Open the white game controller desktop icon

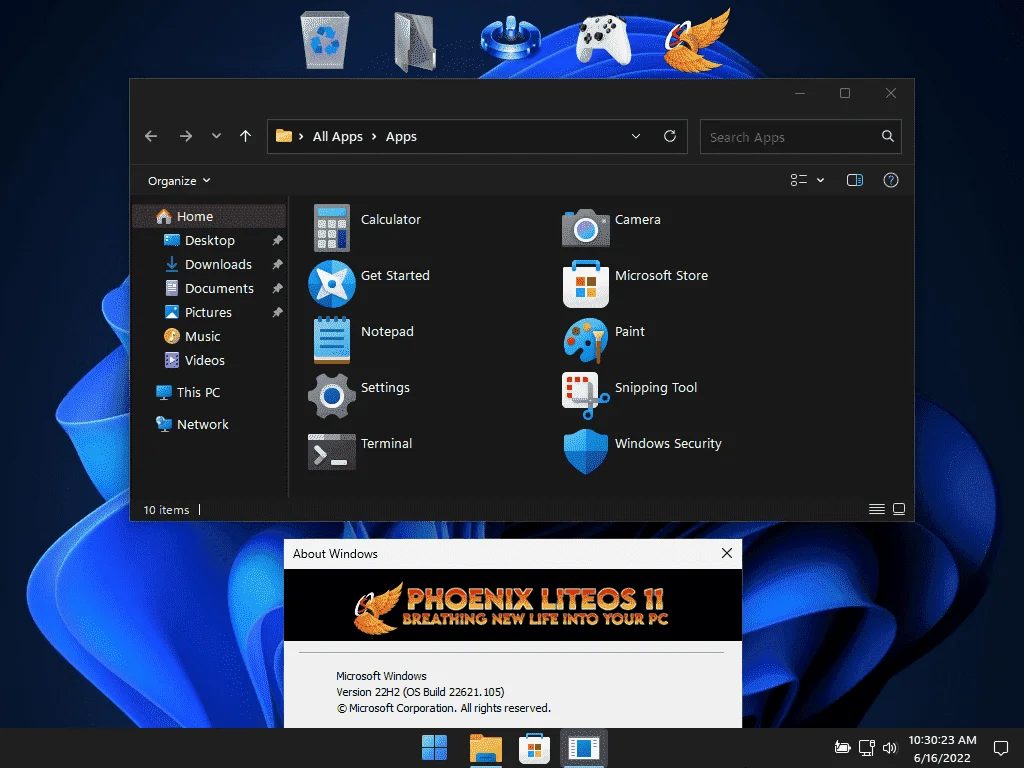(603, 40)
